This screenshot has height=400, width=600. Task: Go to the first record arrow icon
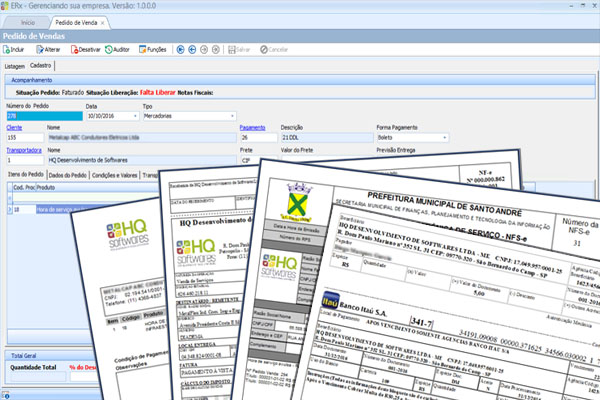(x=181, y=50)
